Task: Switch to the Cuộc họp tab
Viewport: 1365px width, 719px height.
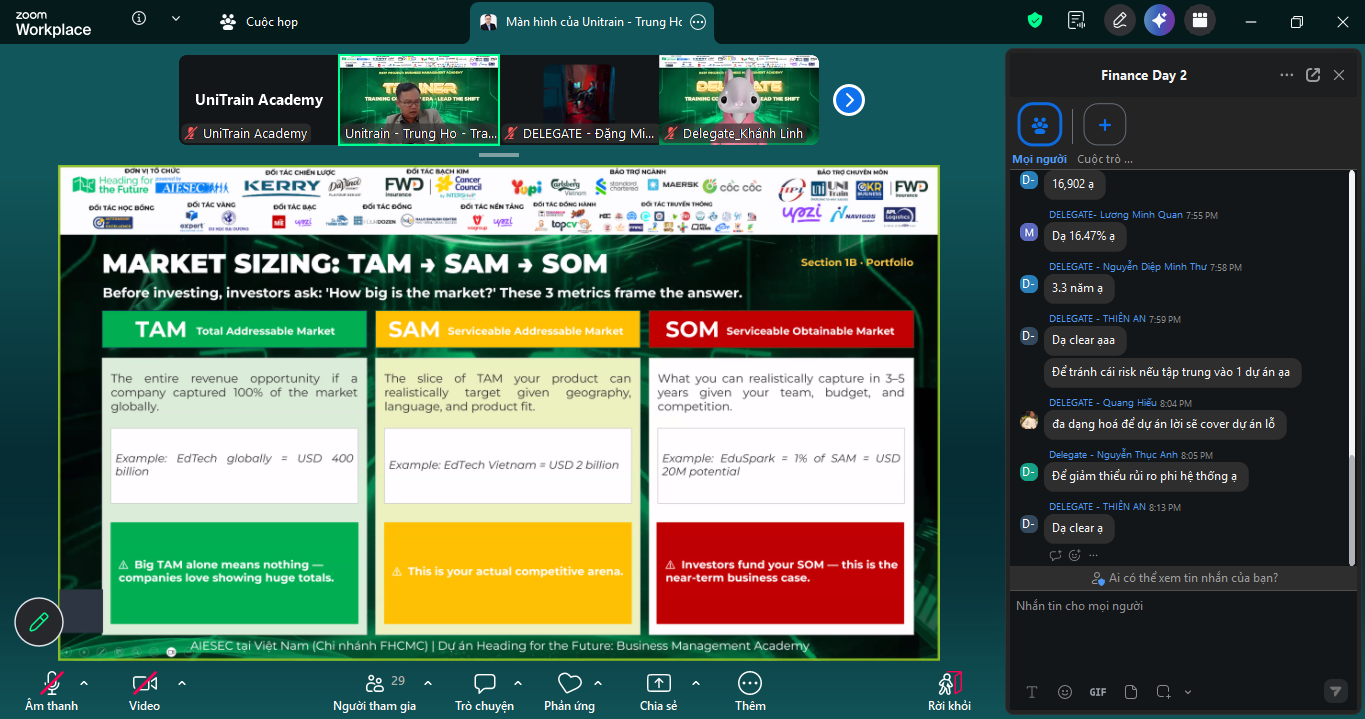Action: [259, 22]
